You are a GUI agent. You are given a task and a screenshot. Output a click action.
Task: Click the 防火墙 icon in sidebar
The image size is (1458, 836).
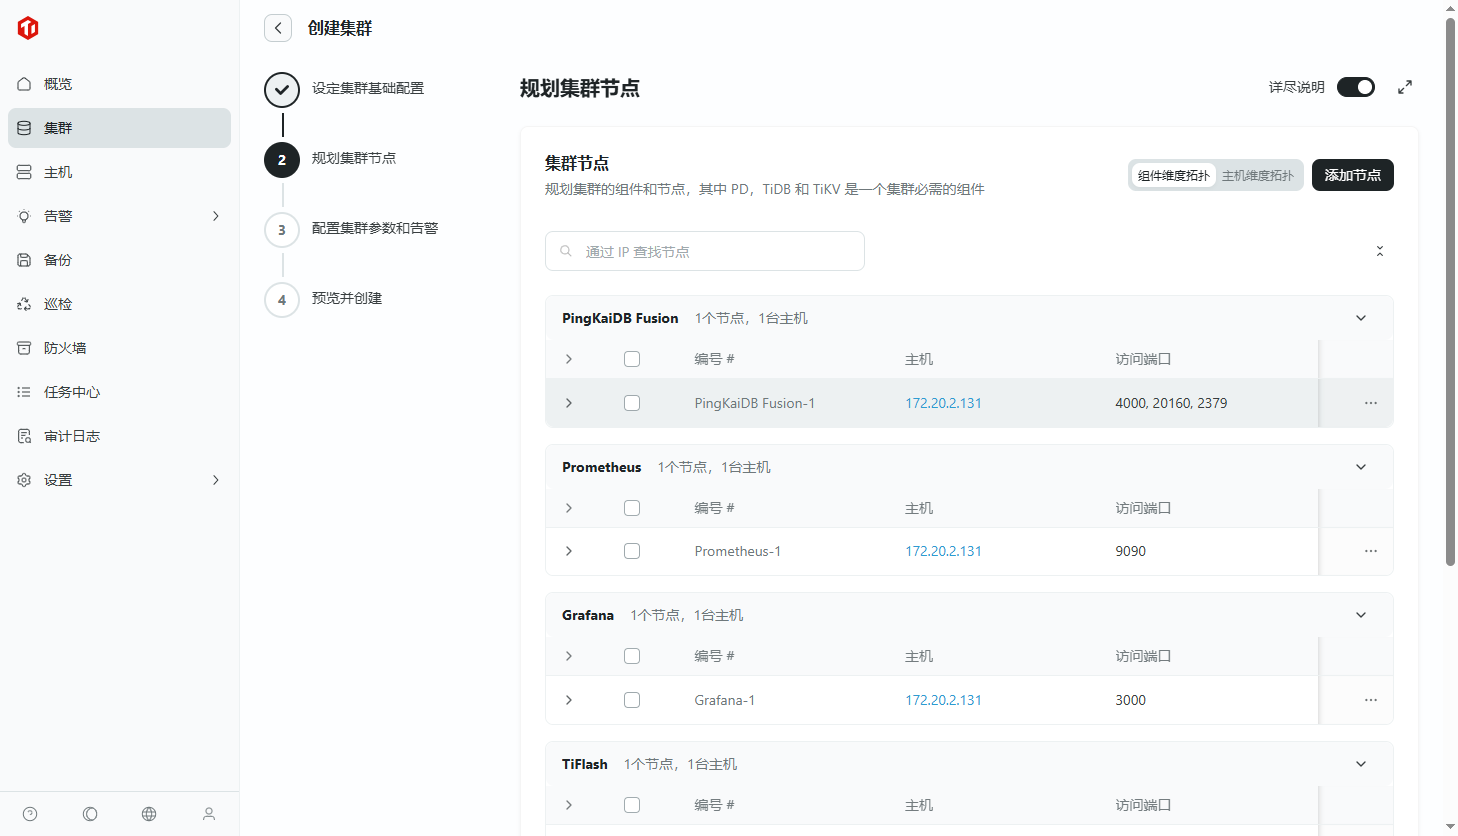(24, 348)
